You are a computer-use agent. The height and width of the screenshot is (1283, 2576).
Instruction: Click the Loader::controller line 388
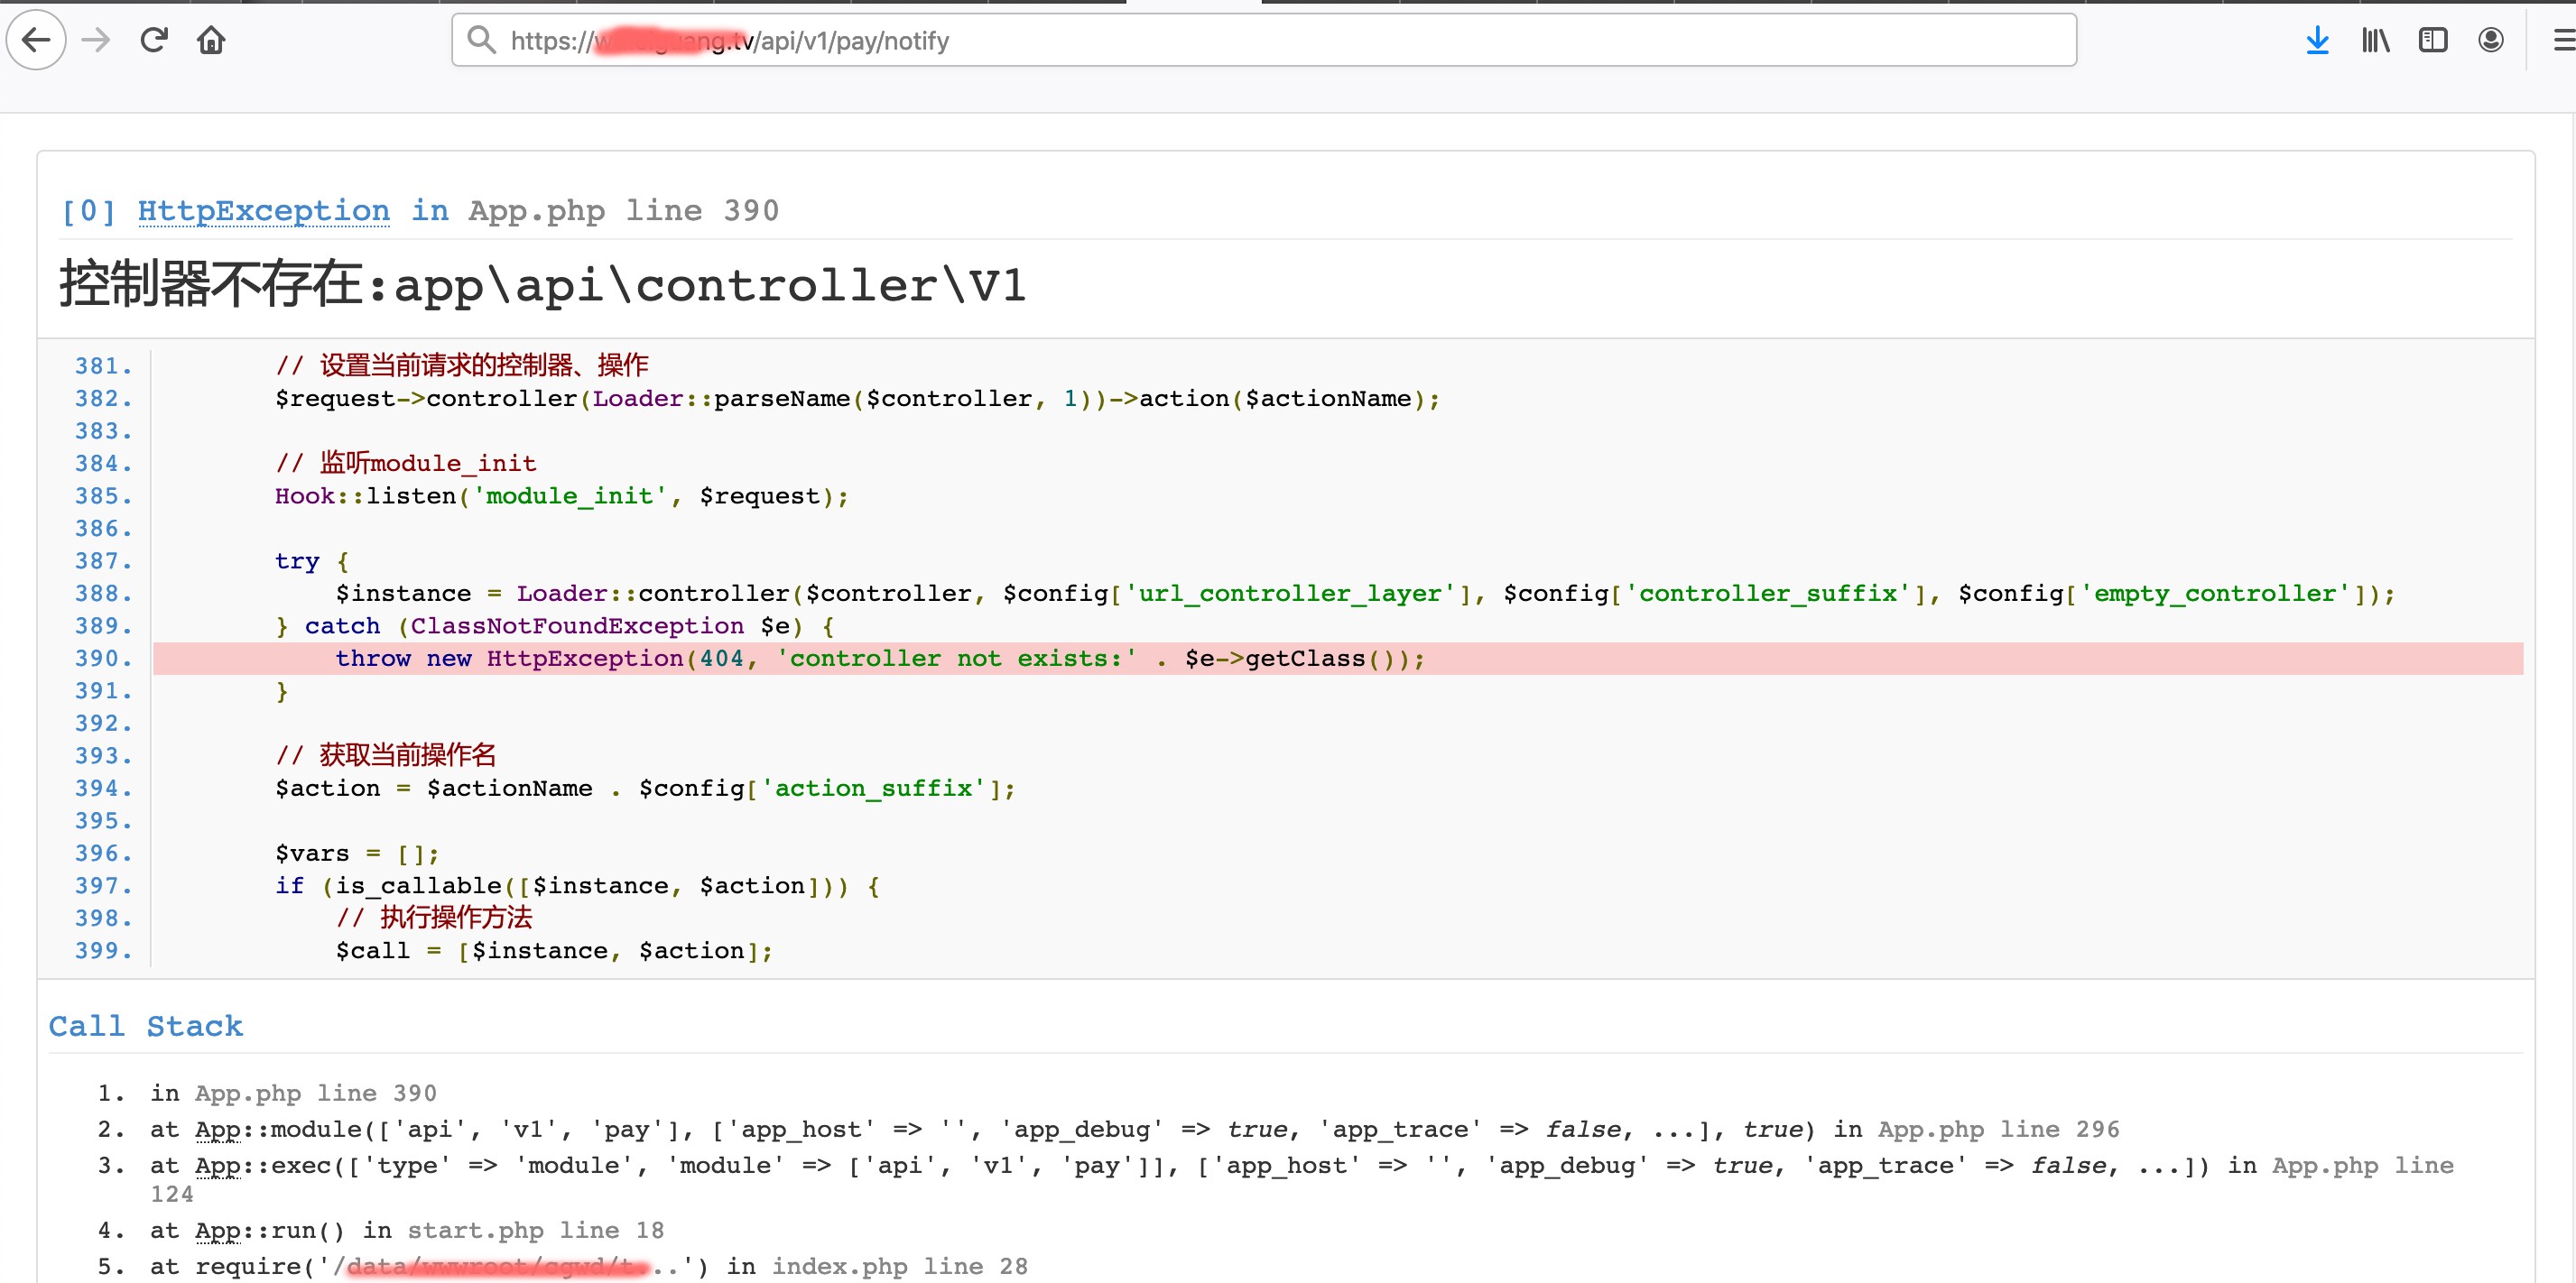(1366, 593)
